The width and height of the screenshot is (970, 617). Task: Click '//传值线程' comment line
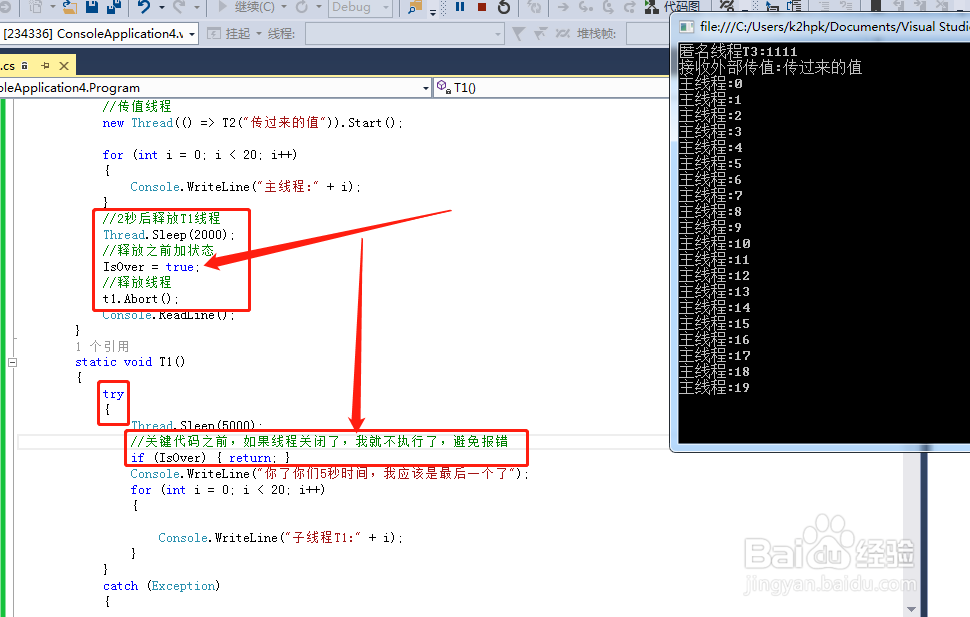(x=137, y=106)
